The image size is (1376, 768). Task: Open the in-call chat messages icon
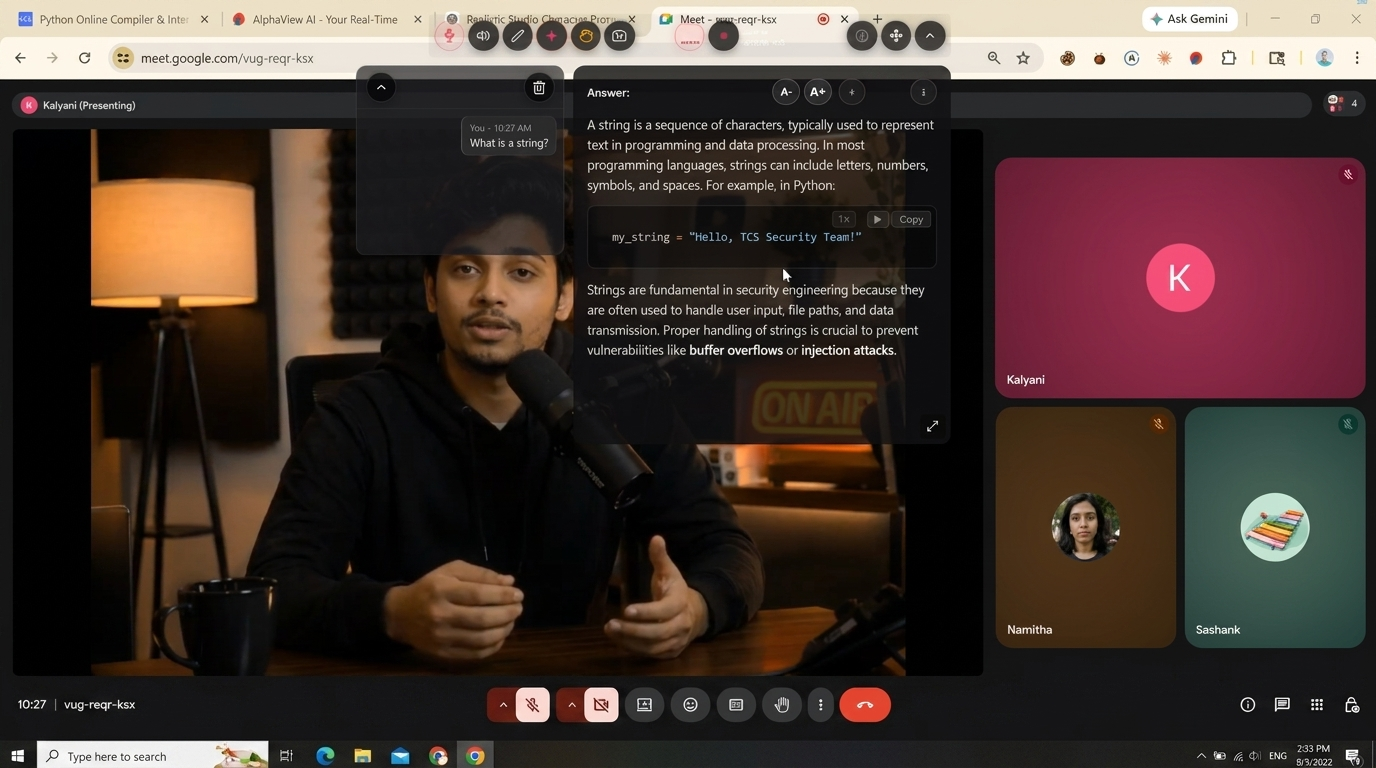pos(1282,705)
